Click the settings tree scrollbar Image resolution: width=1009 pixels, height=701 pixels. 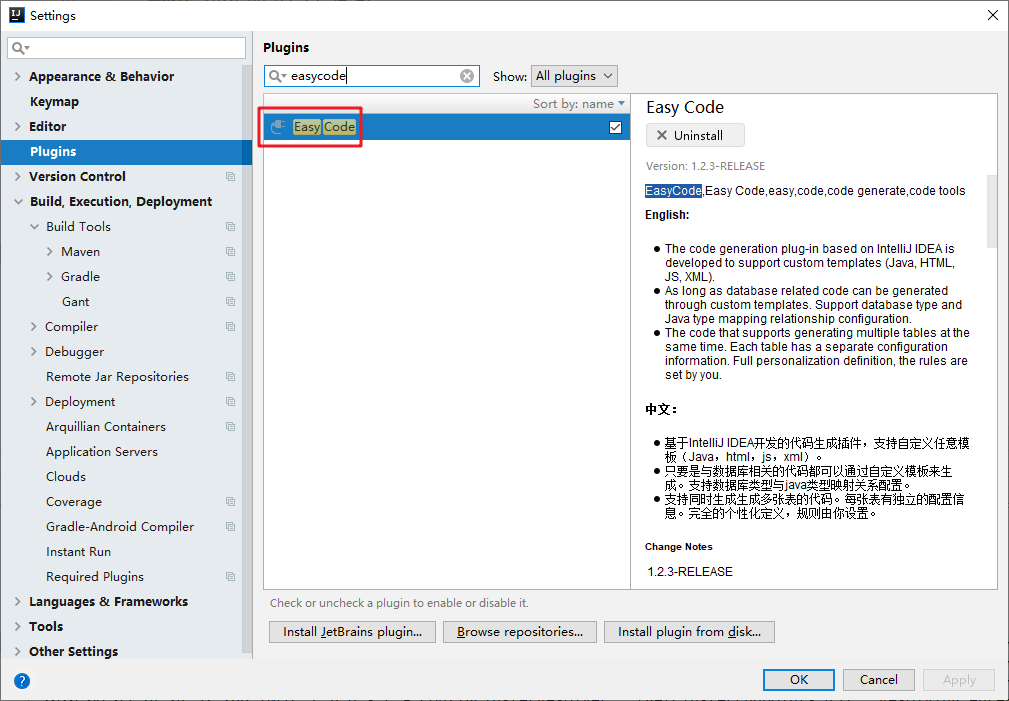(247, 357)
